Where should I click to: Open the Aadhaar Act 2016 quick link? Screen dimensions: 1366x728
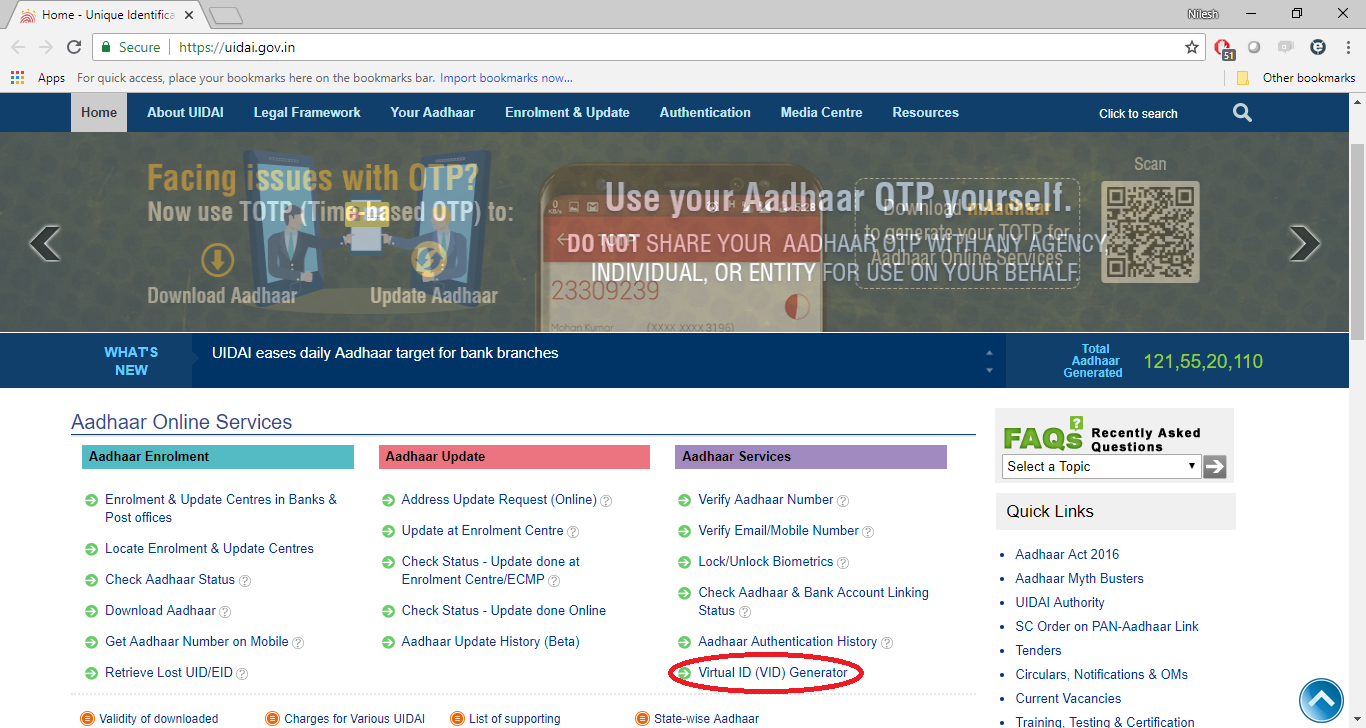coord(1067,555)
